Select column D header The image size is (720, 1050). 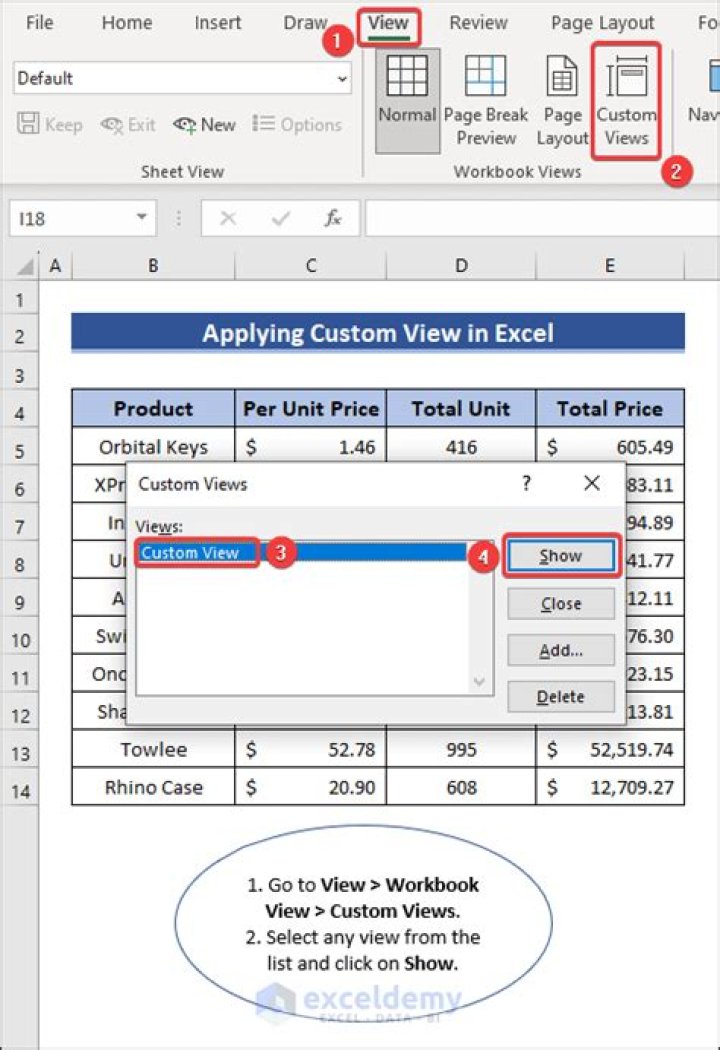[x=461, y=266]
